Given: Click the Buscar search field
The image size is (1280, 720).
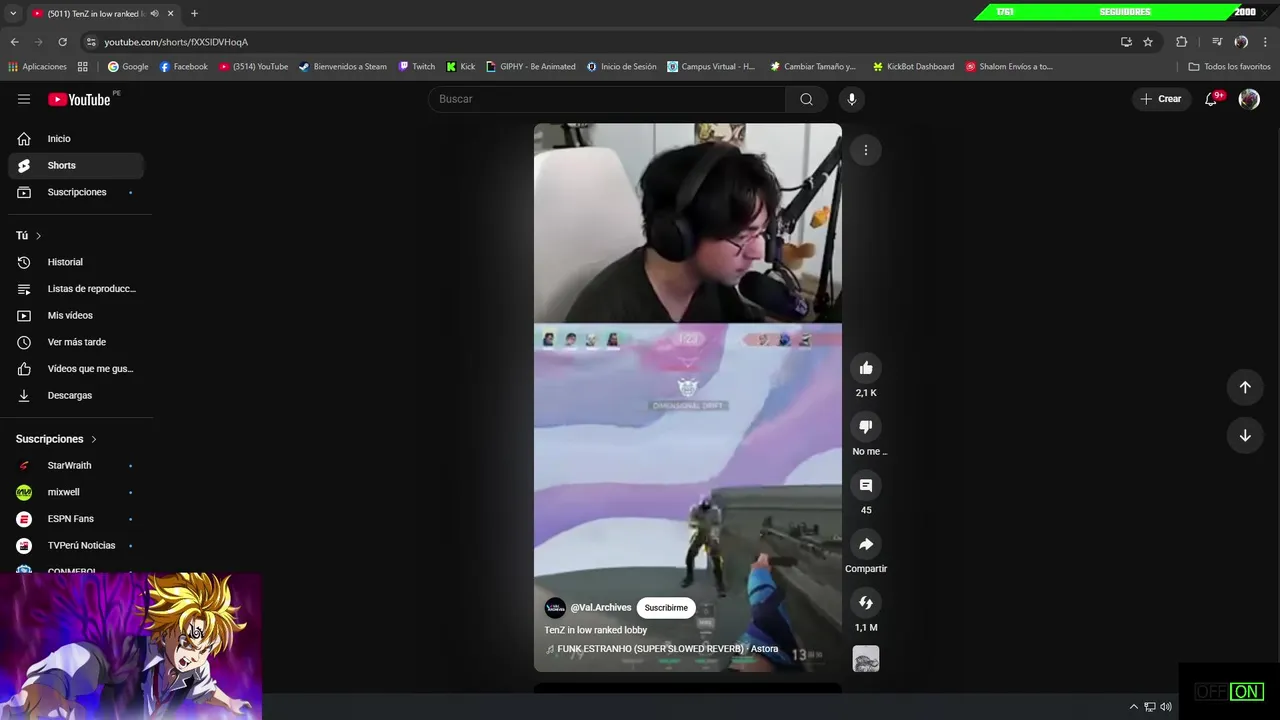Looking at the screenshot, I should coord(607,99).
